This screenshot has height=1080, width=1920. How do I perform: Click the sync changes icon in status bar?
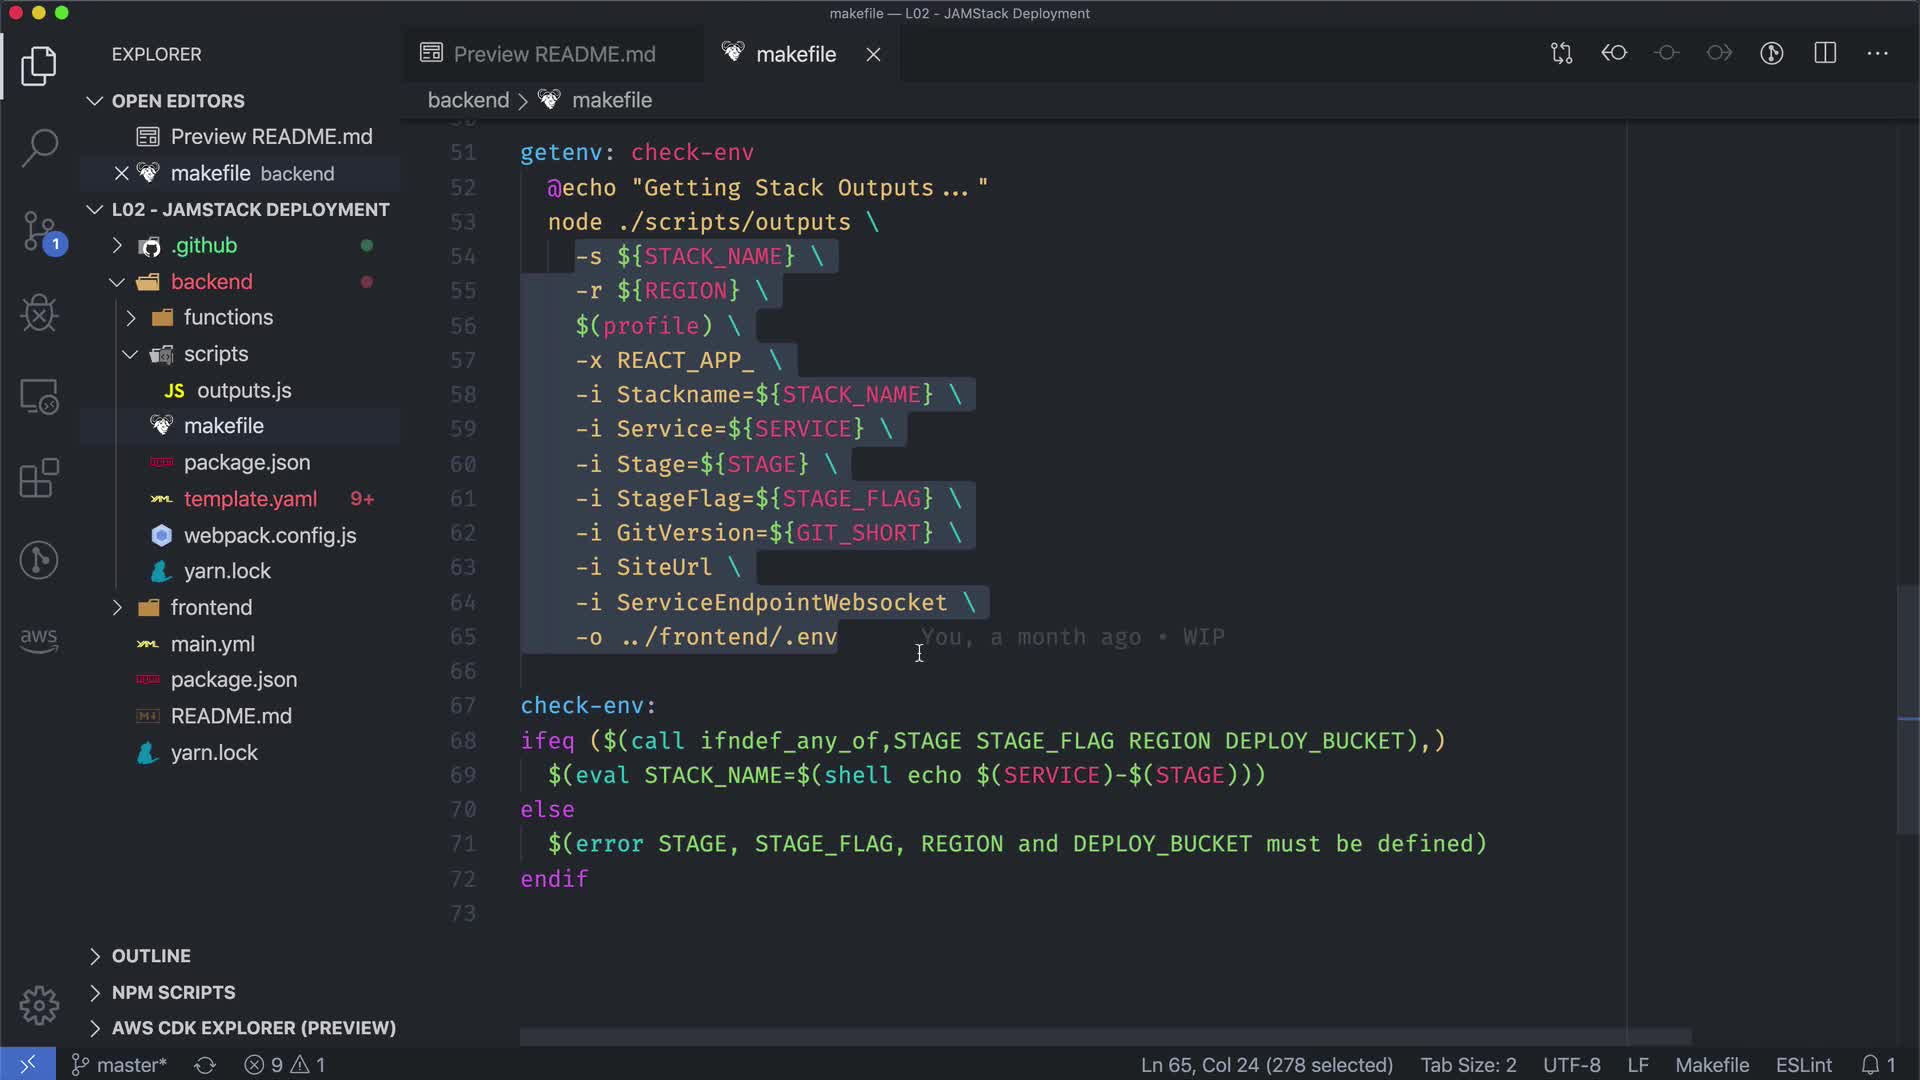pos(205,1065)
